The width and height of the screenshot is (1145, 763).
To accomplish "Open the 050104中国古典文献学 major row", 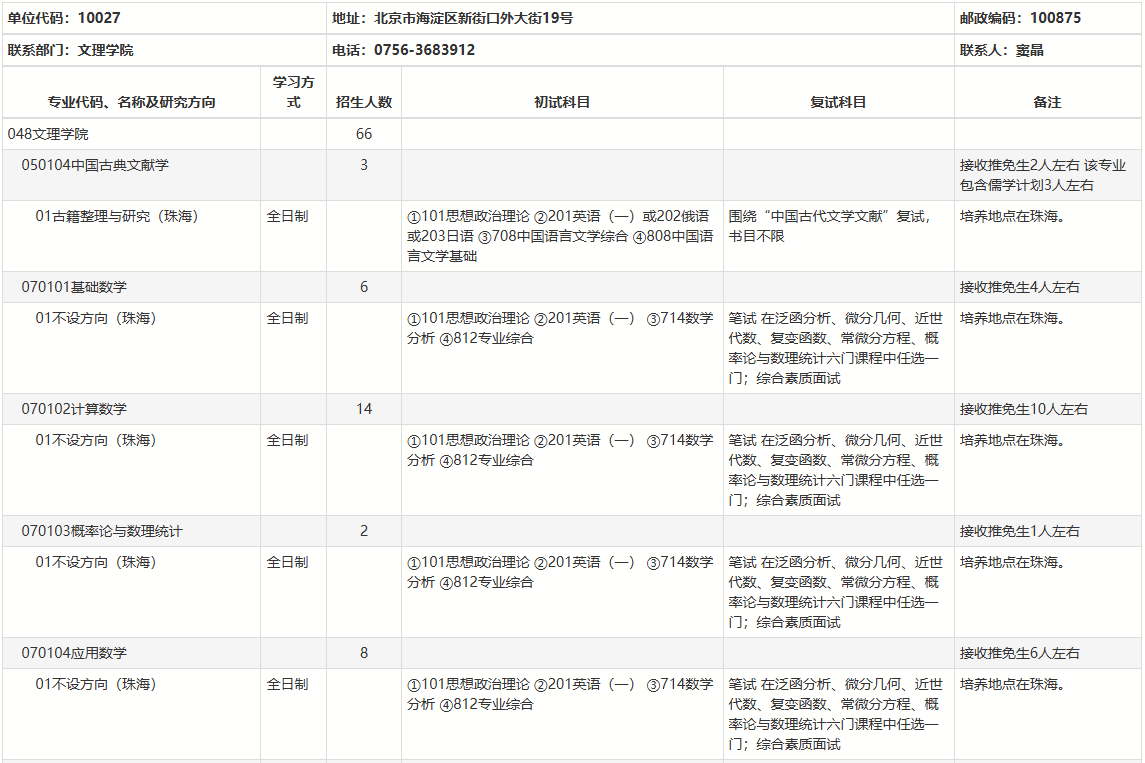I will (x=95, y=165).
